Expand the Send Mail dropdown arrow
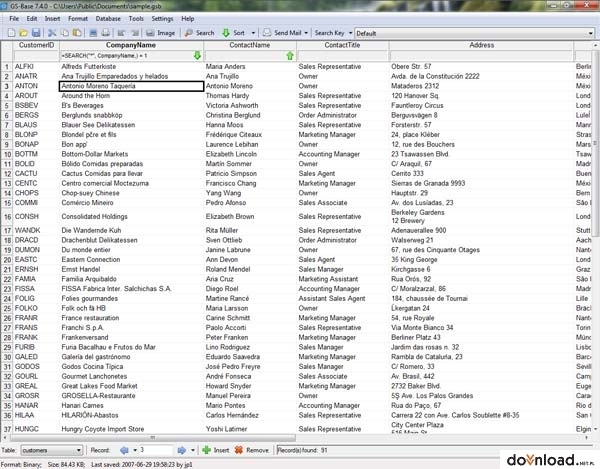 (x=306, y=33)
